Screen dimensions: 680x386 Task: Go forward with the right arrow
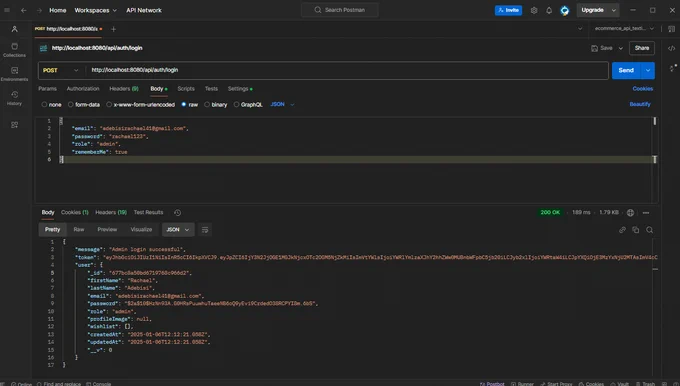[x=39, y=10]
